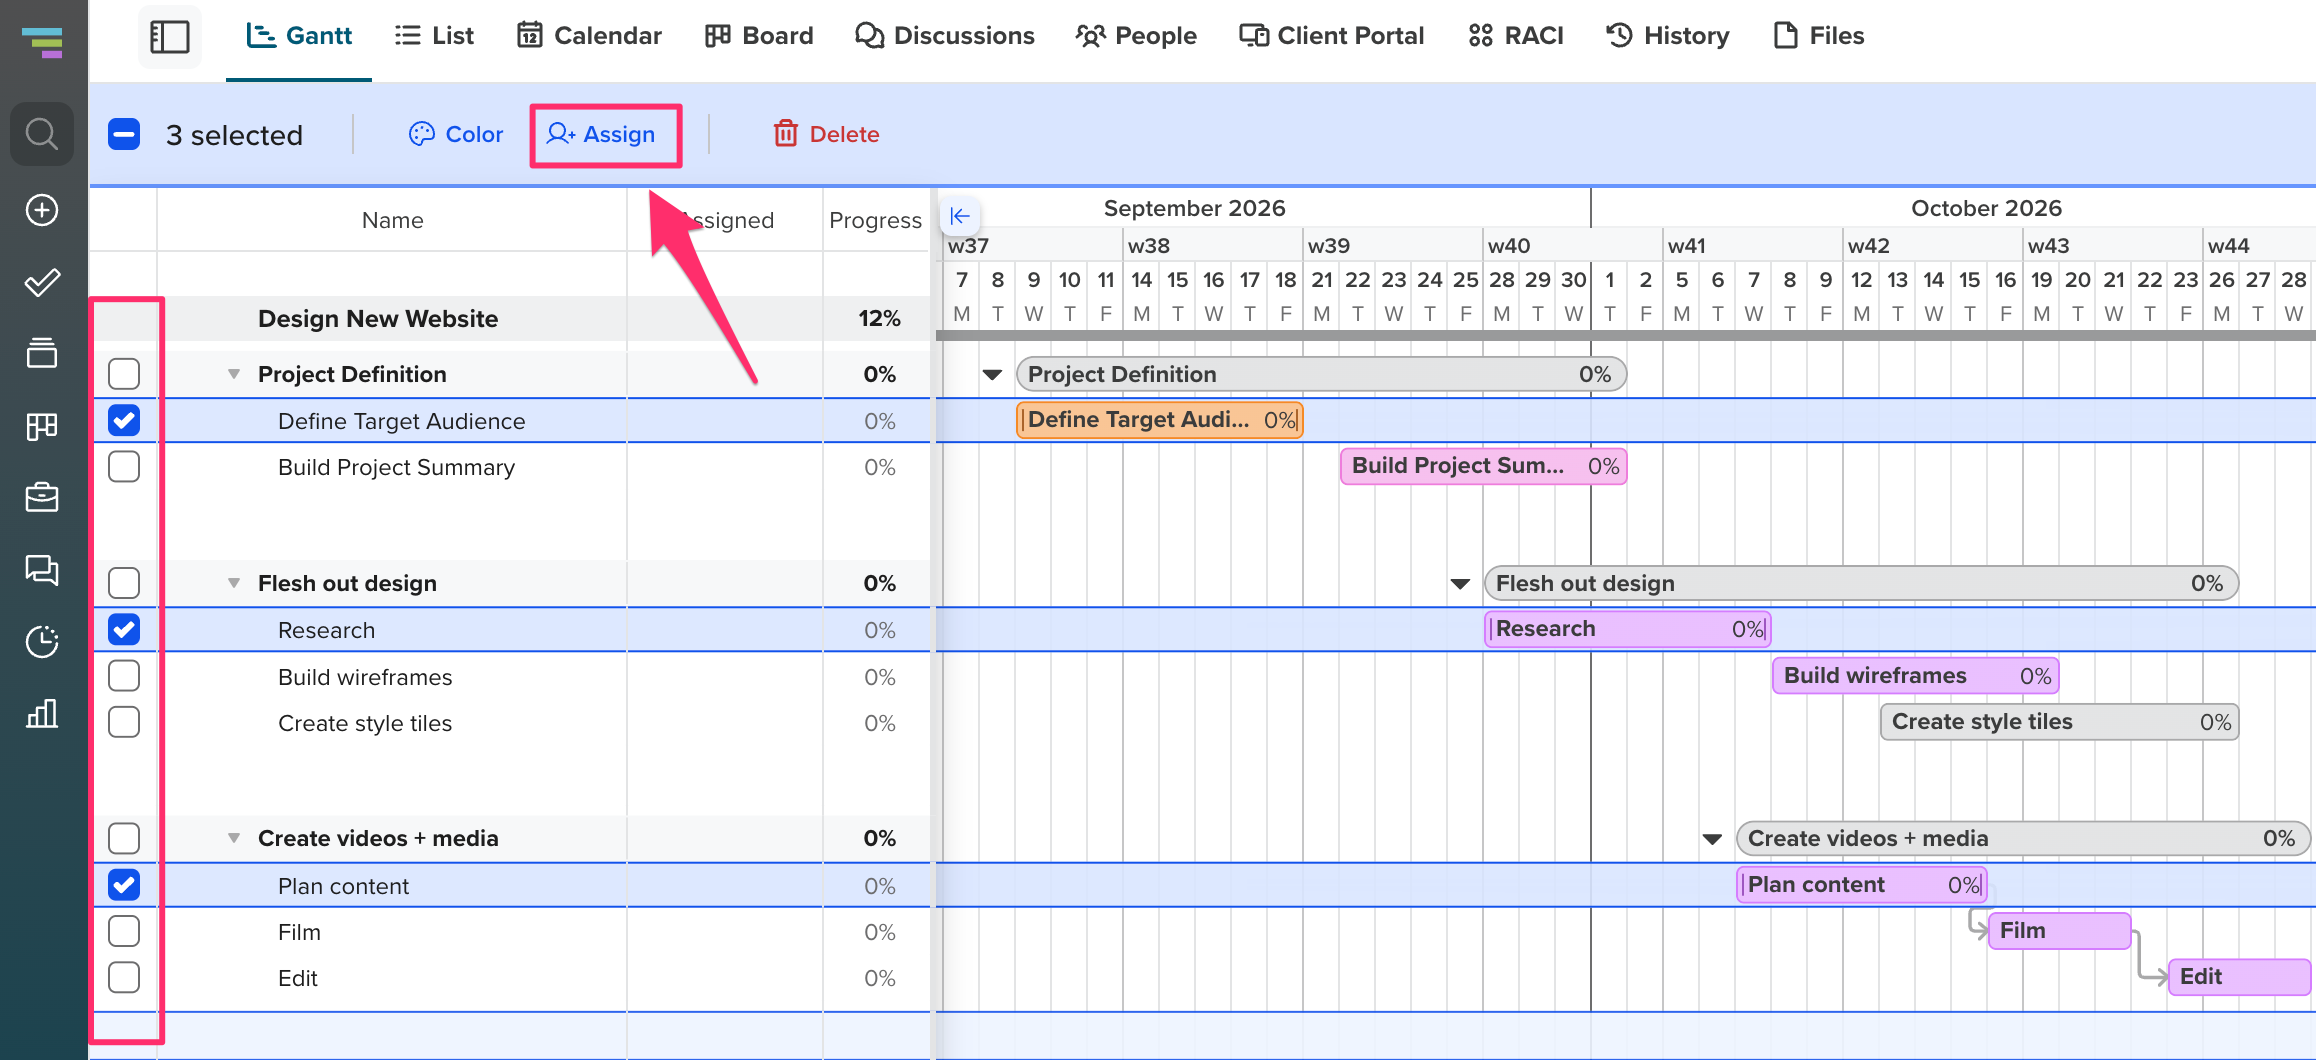The image size is (2316, 1060).
Task: Open the Calendar tab
Action: click(589, 36)
